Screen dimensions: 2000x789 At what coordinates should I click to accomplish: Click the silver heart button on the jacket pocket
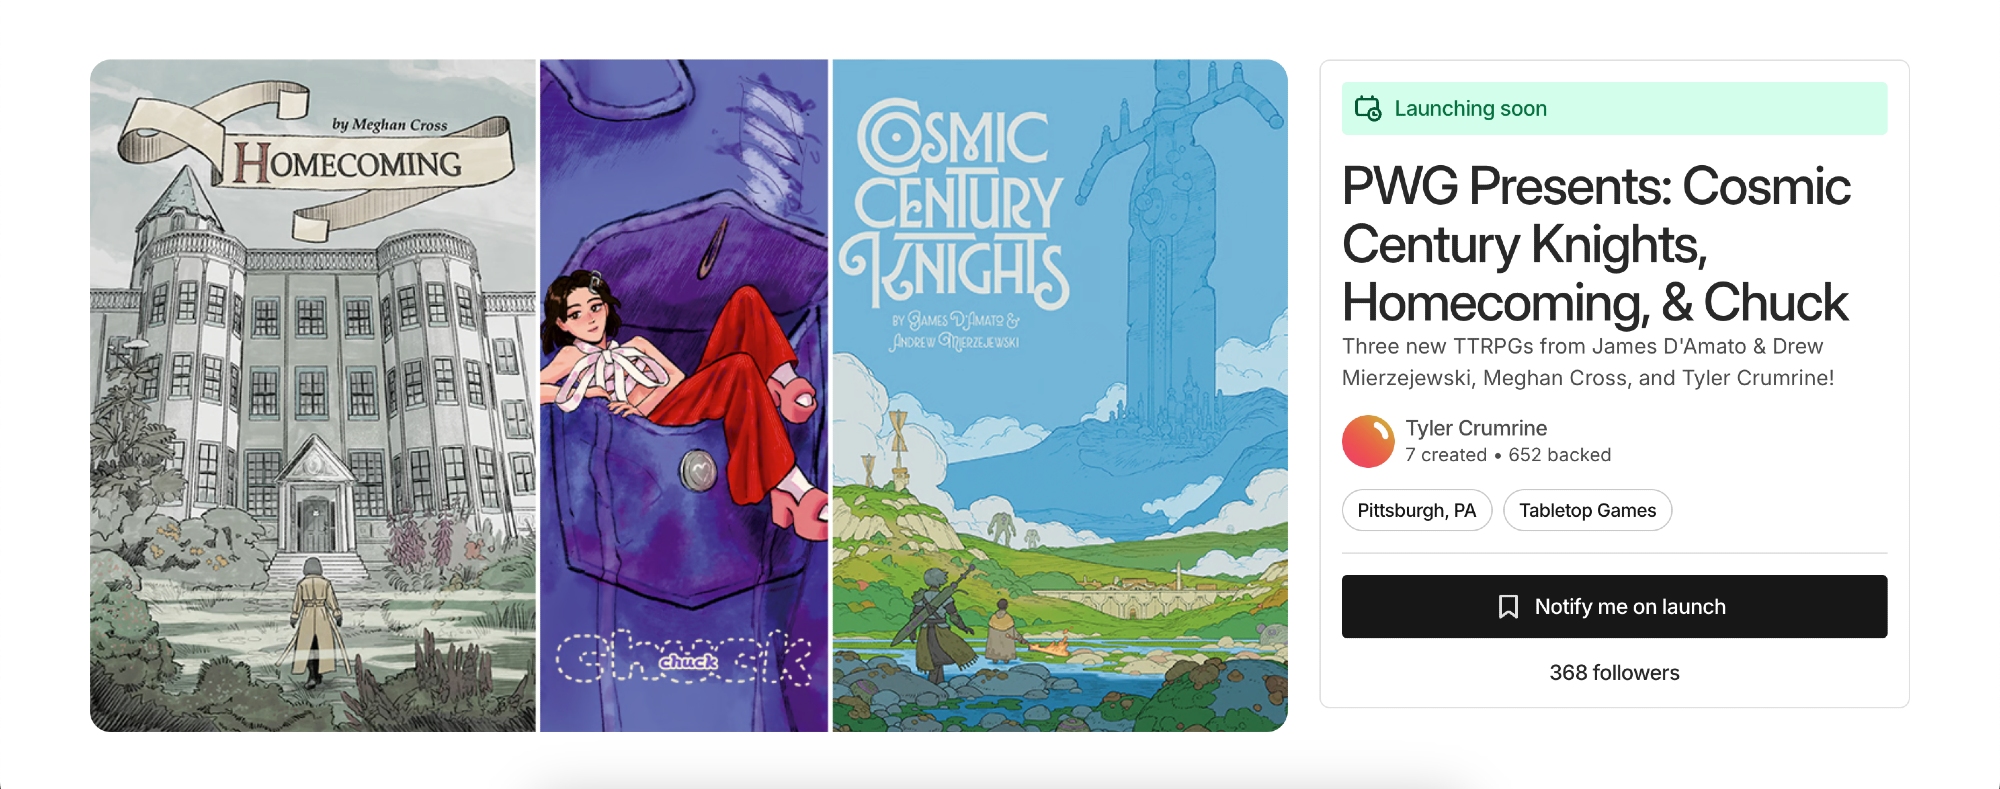697,470
